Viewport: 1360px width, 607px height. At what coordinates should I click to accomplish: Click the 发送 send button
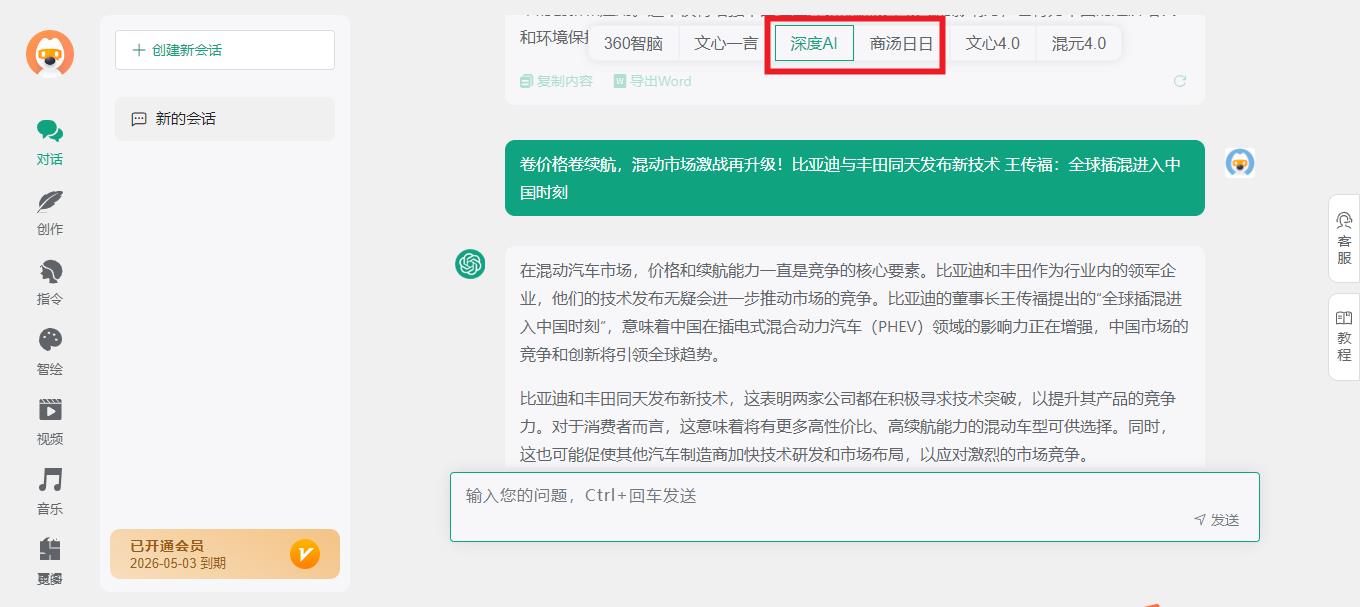click(x=1217, y=520)
